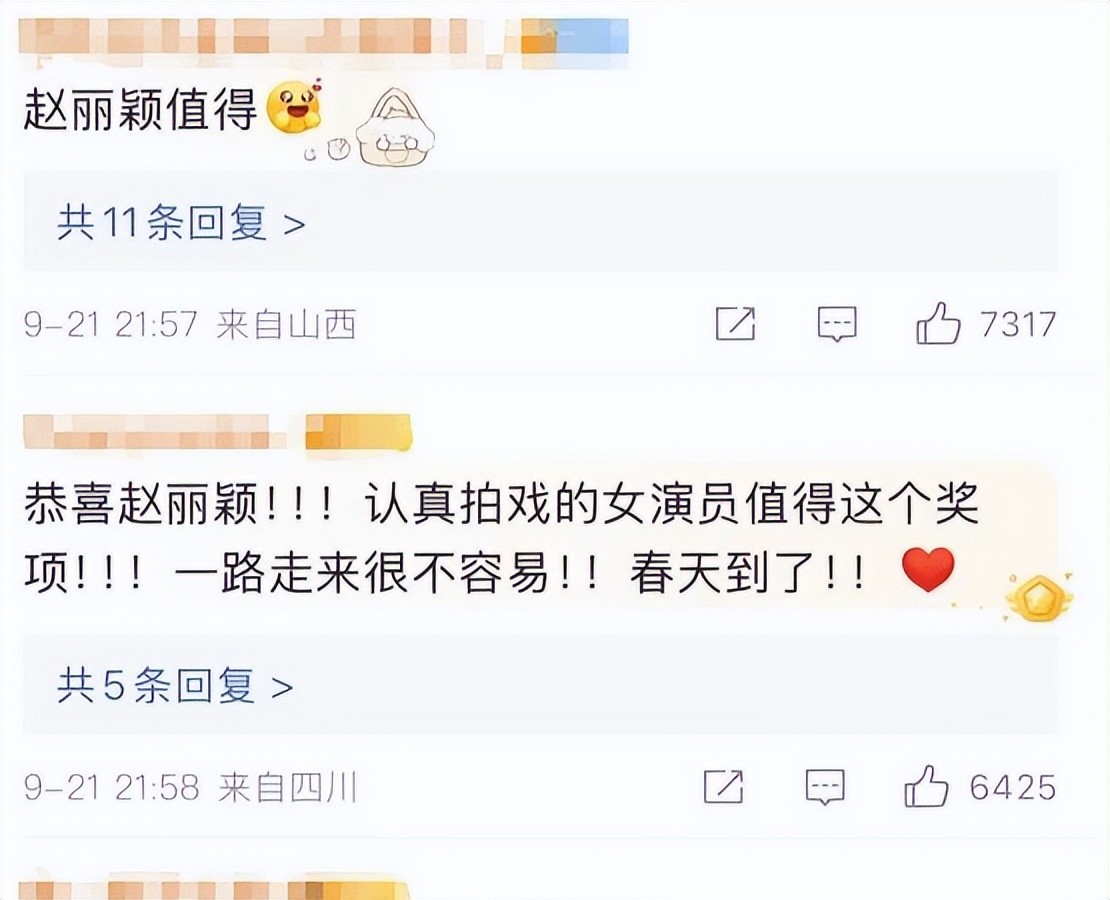Screen dimensions: 1110x900
Task: Reply to the comment from 四川
Action: coord(825,787)
